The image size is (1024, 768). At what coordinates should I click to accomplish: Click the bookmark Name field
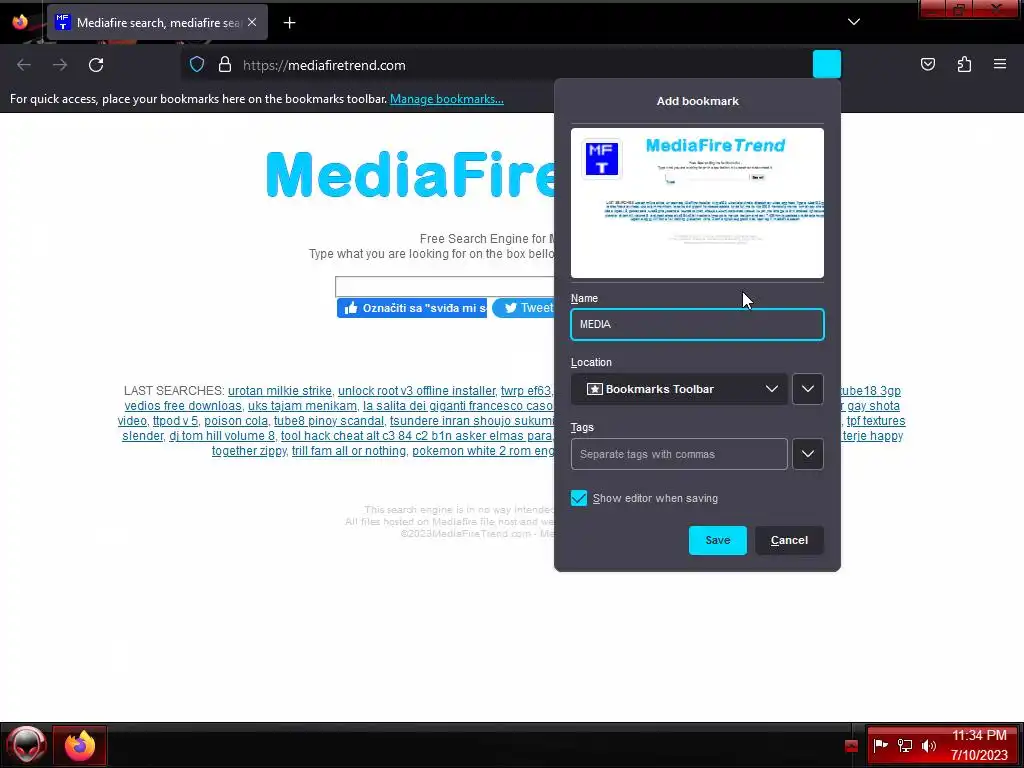(697, 325)
